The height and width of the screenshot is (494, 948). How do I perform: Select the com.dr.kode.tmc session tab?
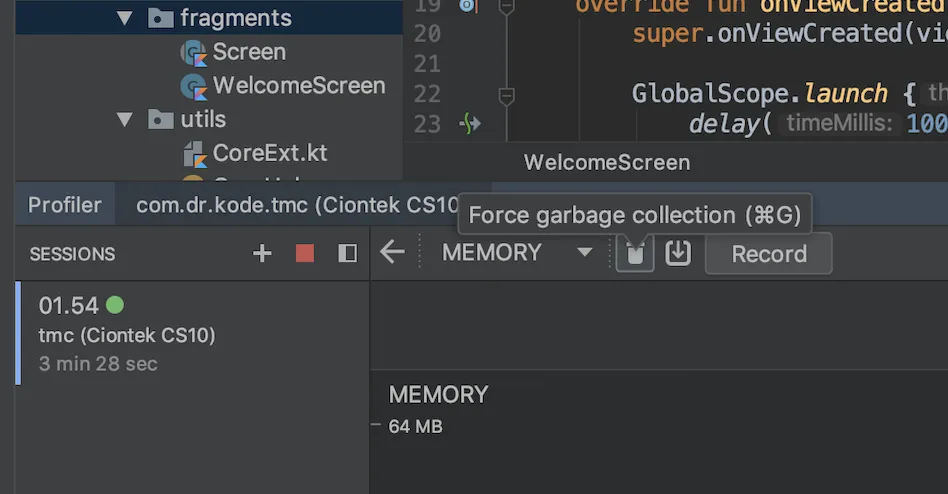(296, 205)
